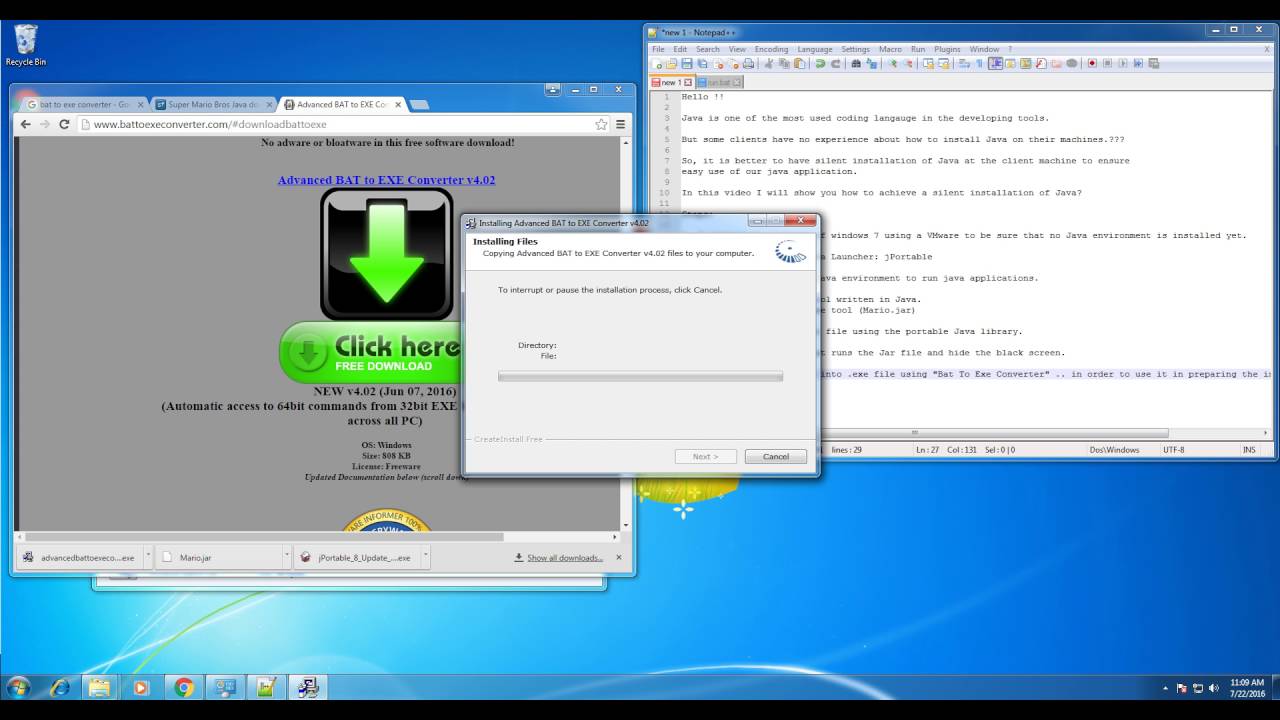Click the installer progress bar

[640, 376]
